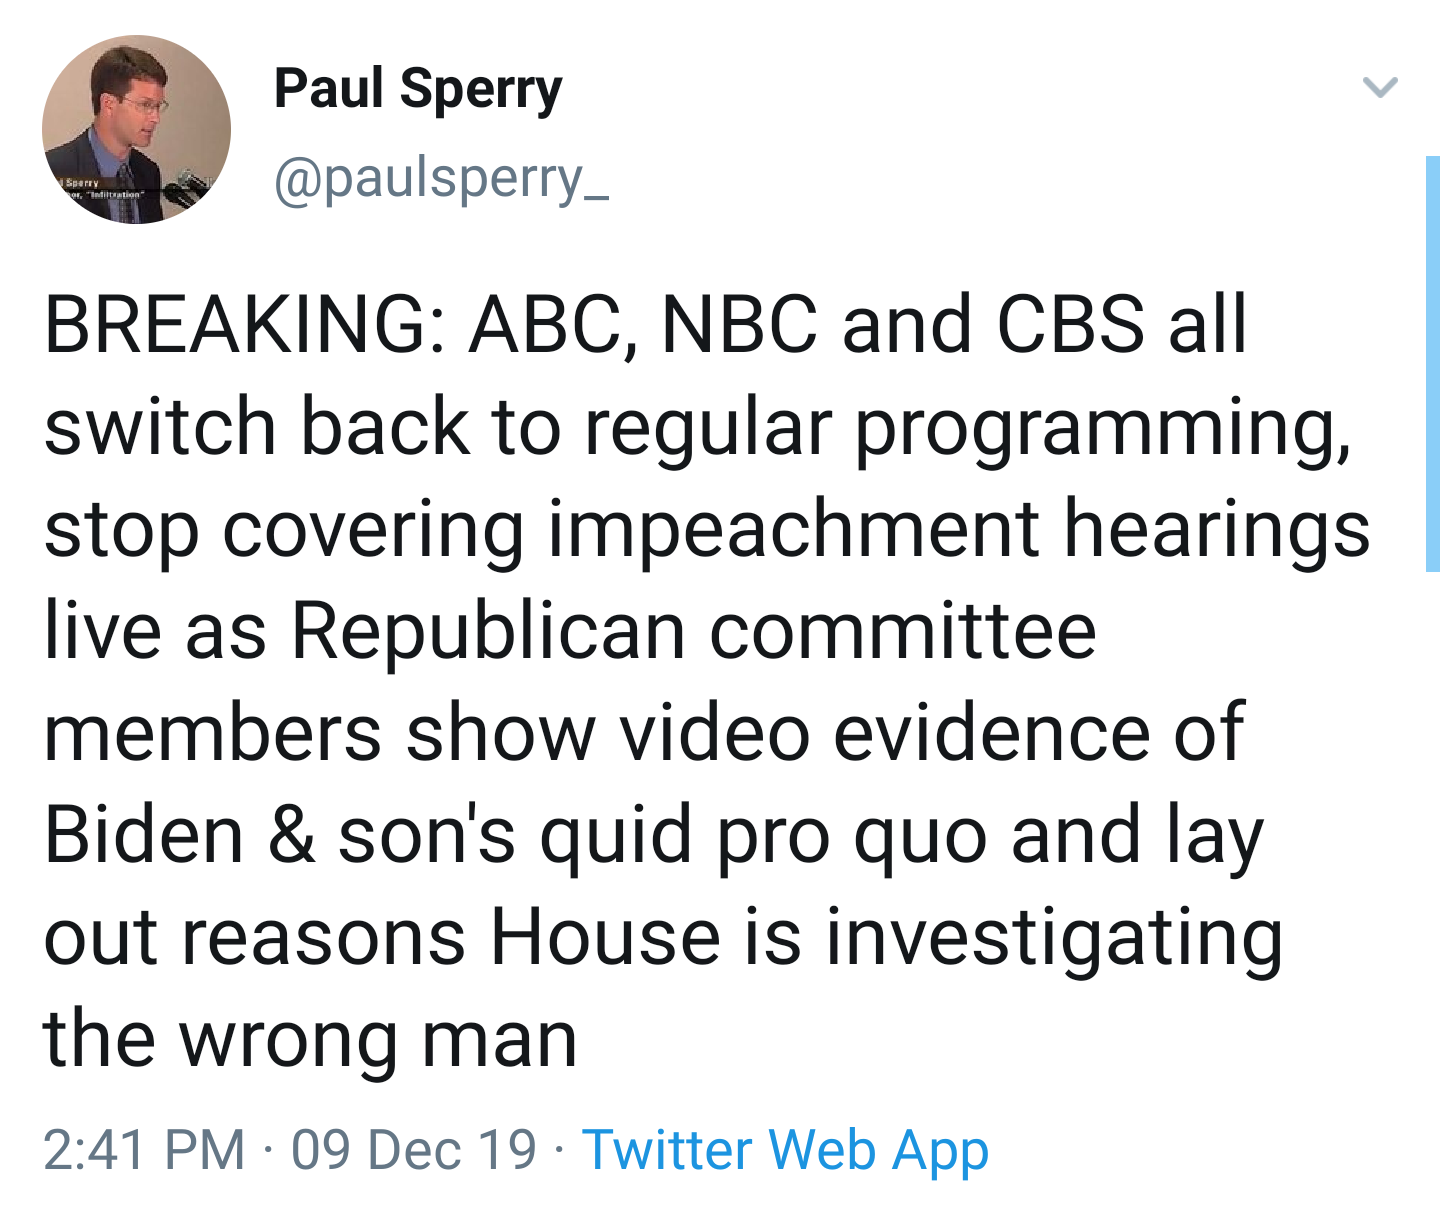Click the final line 'the wrong man'

(310, 1039)
